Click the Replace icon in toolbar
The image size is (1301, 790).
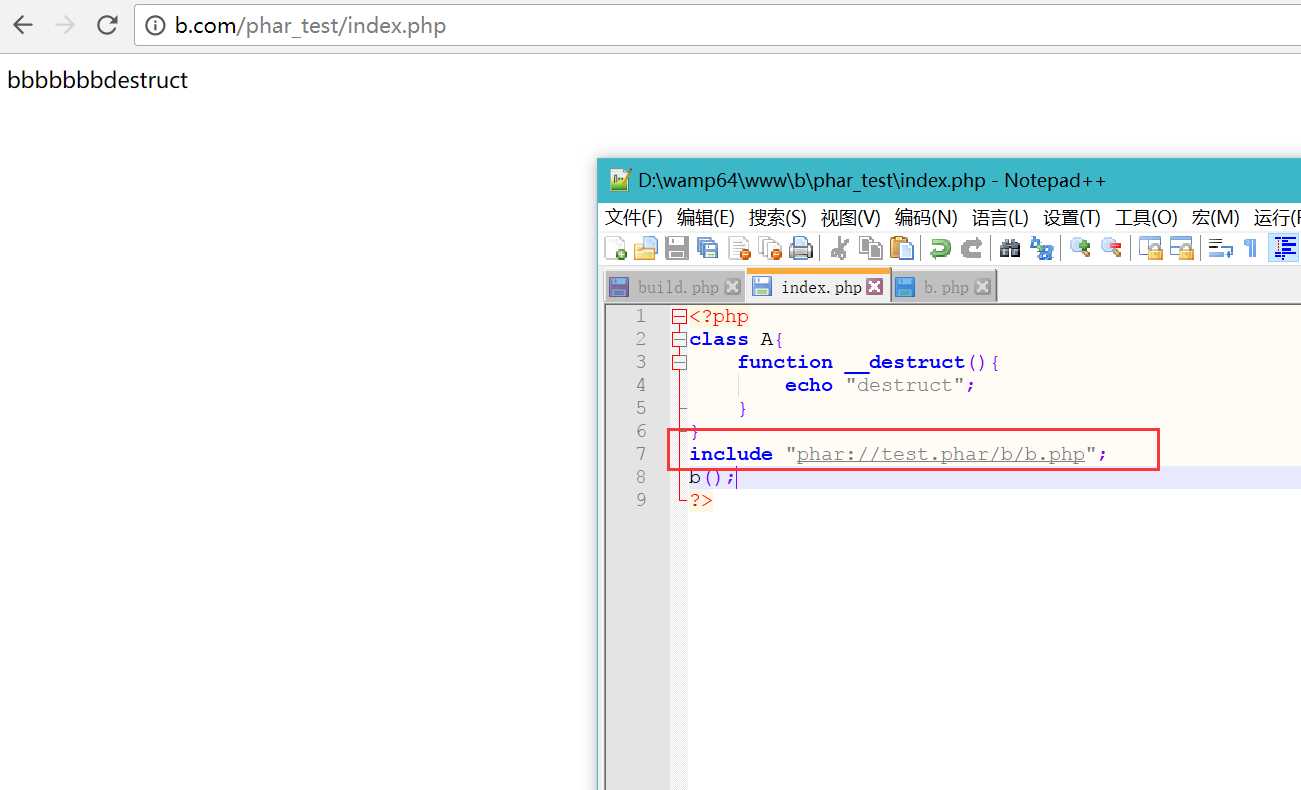point(1041,248)
